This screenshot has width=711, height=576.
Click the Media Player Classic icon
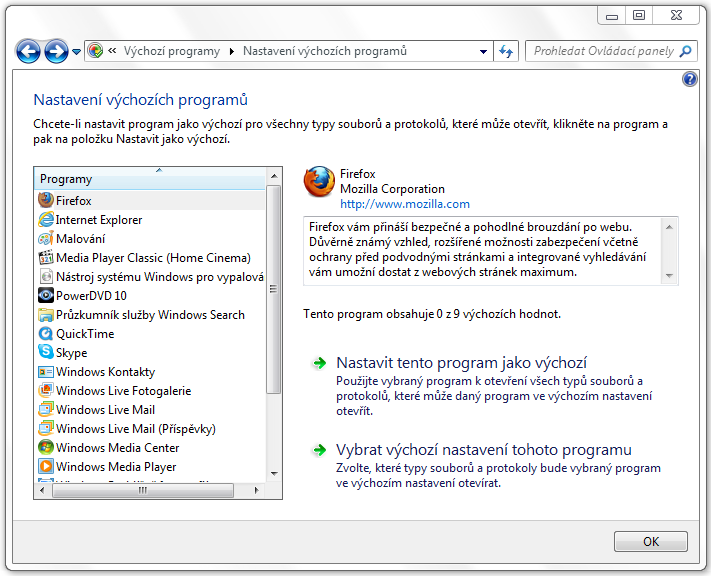[x=46, y=258]
